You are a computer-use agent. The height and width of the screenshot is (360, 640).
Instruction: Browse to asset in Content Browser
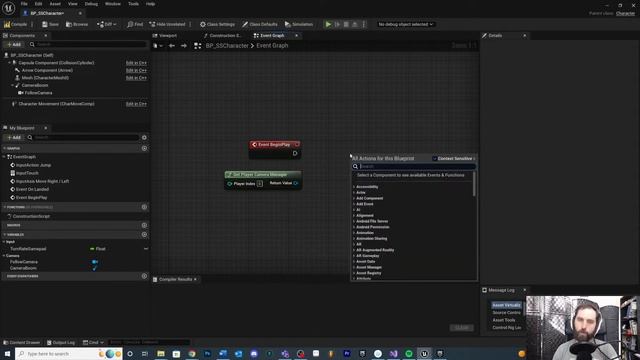tap(77, 24)
